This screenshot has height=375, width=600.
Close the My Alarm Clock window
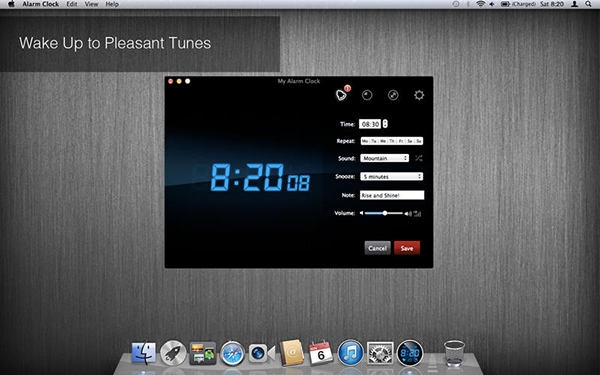171,81
